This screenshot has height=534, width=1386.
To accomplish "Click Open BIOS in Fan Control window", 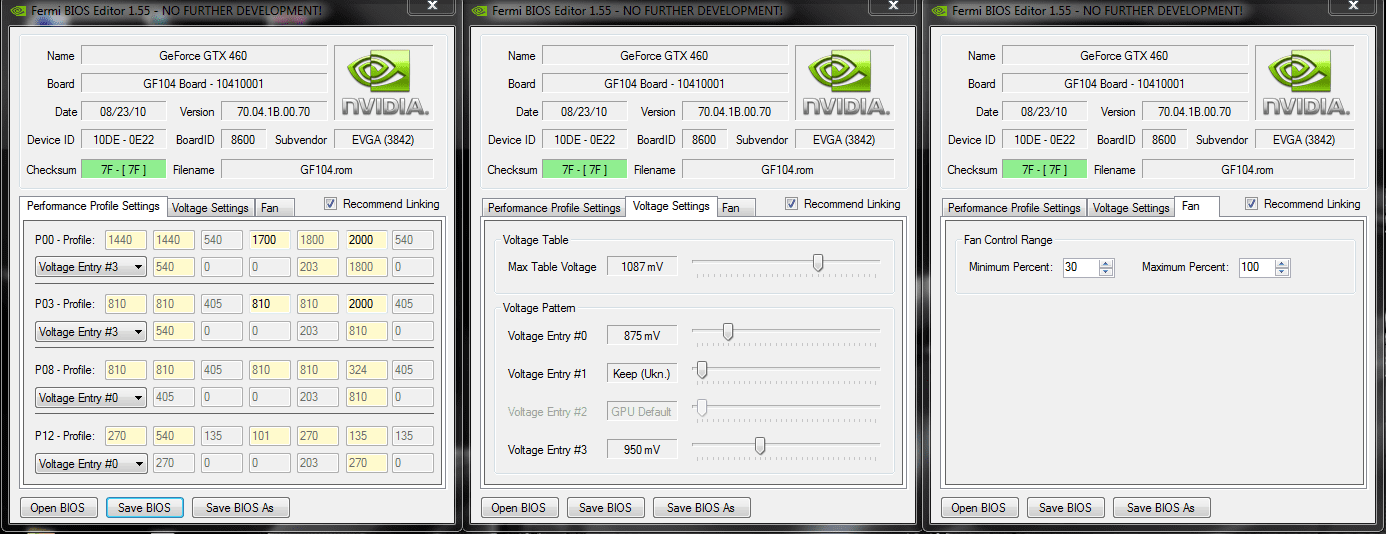I will coord(979,507).
